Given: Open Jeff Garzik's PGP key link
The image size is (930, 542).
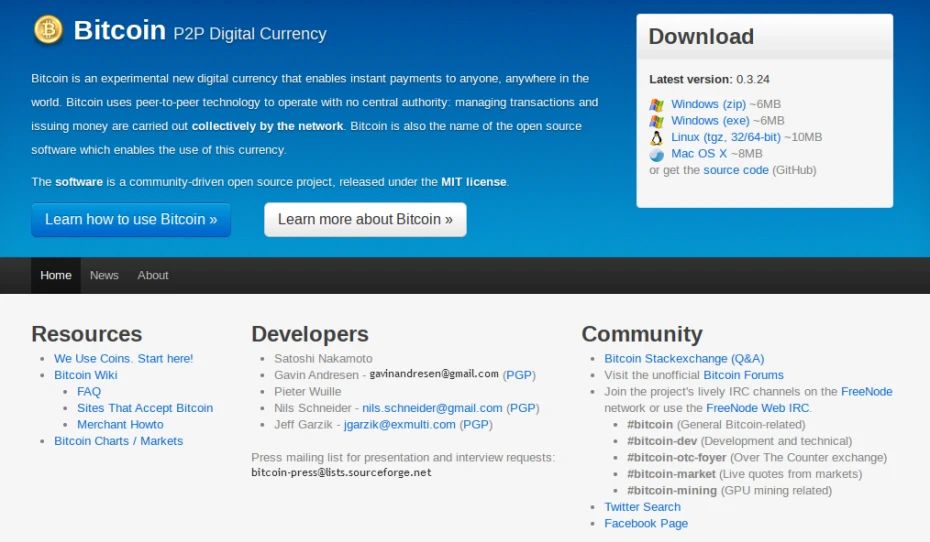Looking at the screenshot, I should pyautogui.click(x=476, y=425).
